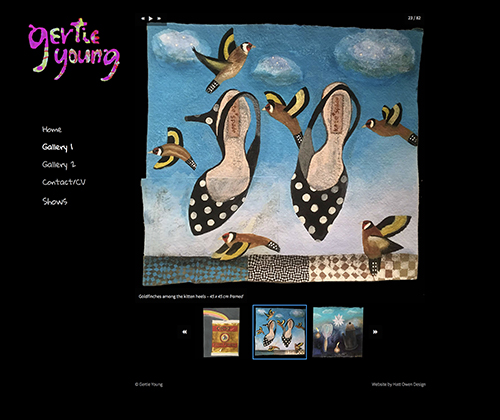
Task: Jump forward in thumbnails with double-right arrow
Action: click(x=375, y=332)
